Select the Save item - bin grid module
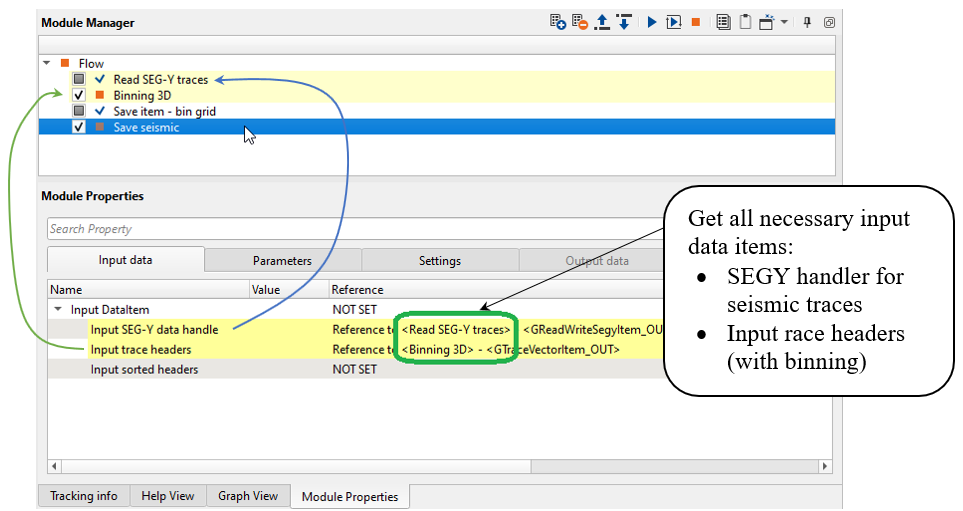Screen dimensions: 963x511 click(x=164, y=111)
